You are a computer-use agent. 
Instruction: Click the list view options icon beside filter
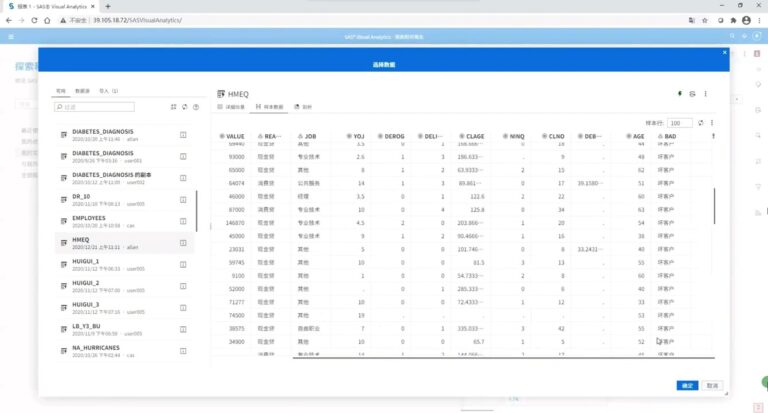173,107
